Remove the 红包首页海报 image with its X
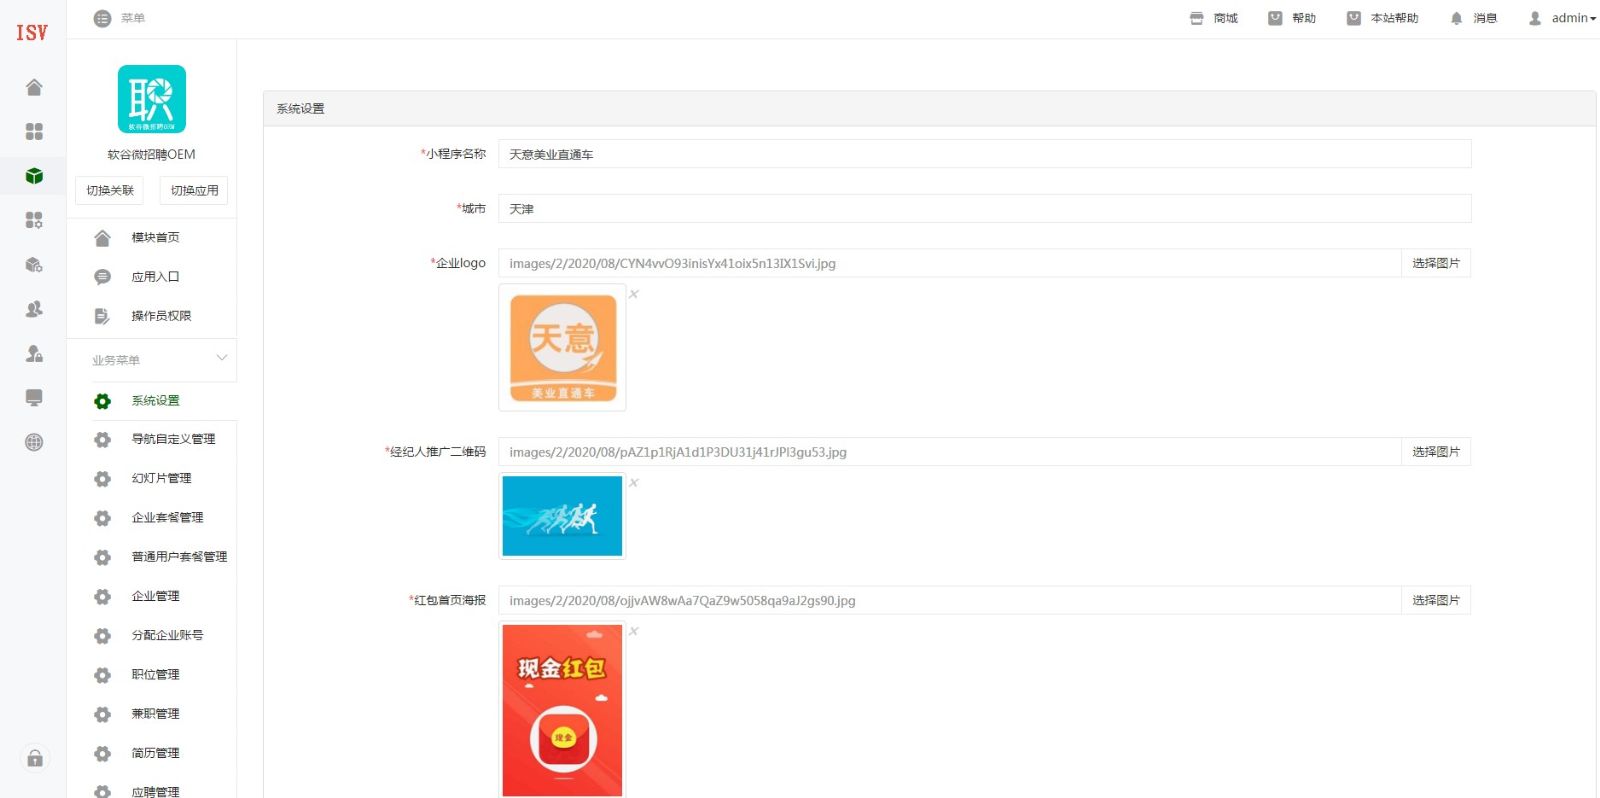 pyautogui.click(x=634, y=631)
